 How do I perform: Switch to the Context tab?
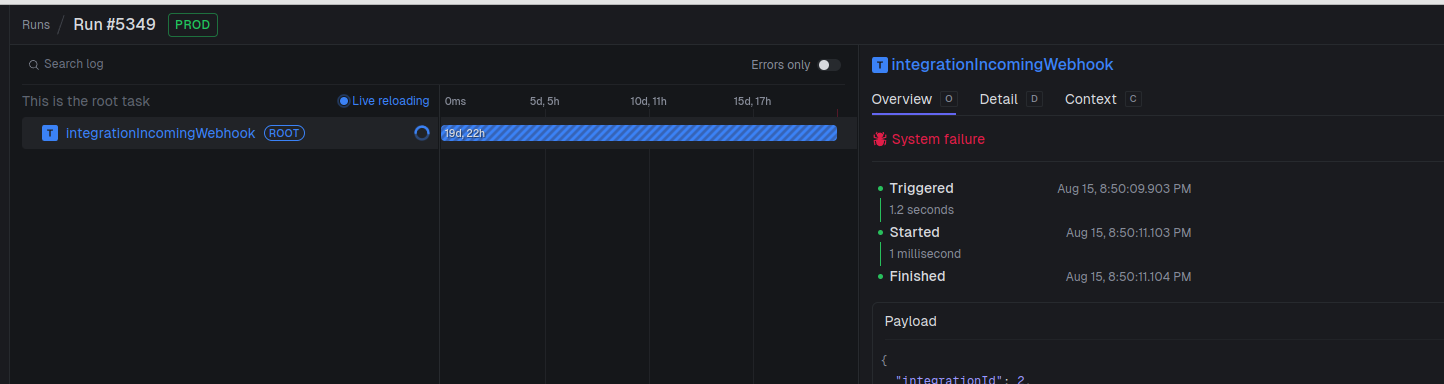tap(1103, 99)
